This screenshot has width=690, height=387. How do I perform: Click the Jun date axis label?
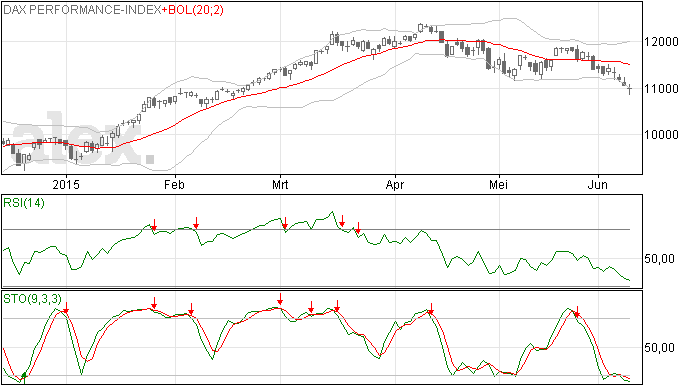tap(598, 184)
